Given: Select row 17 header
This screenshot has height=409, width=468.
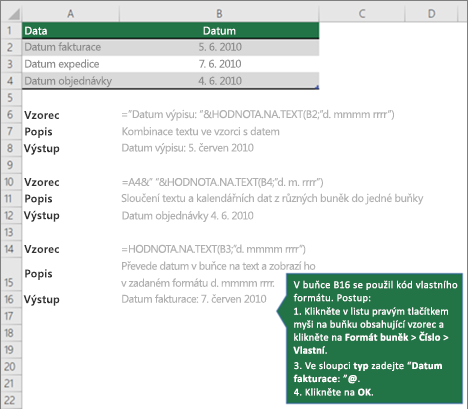Looking at the screenshot, I should 11,316.
